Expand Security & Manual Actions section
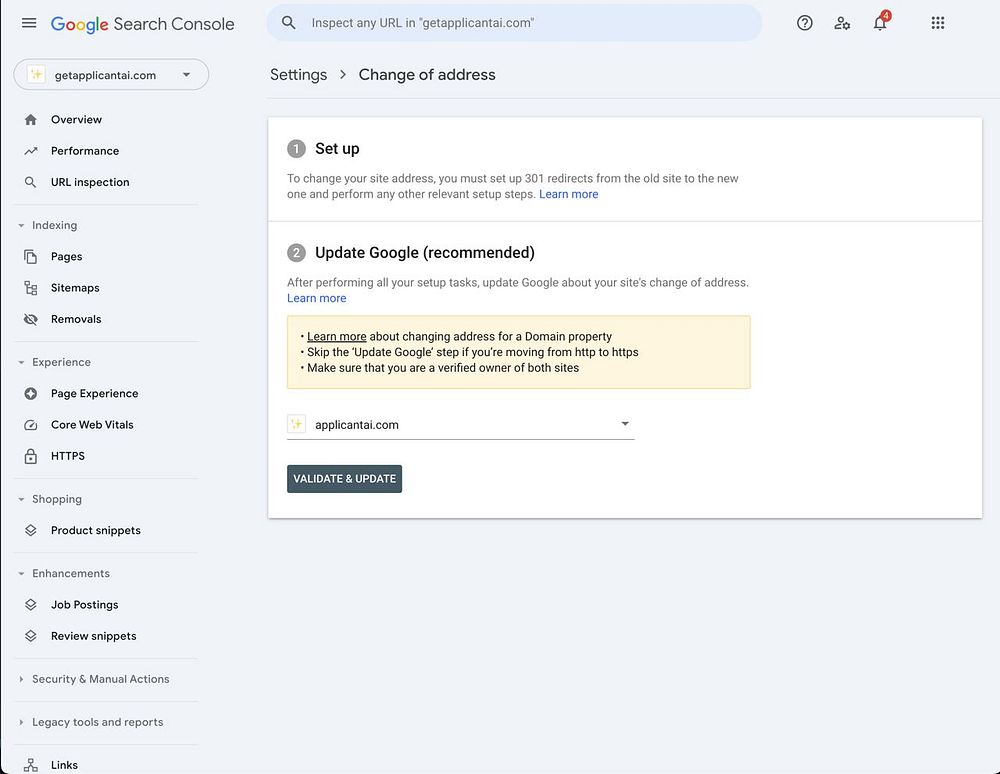Viewport: 1000px width, 774px height. click(22, 679)
